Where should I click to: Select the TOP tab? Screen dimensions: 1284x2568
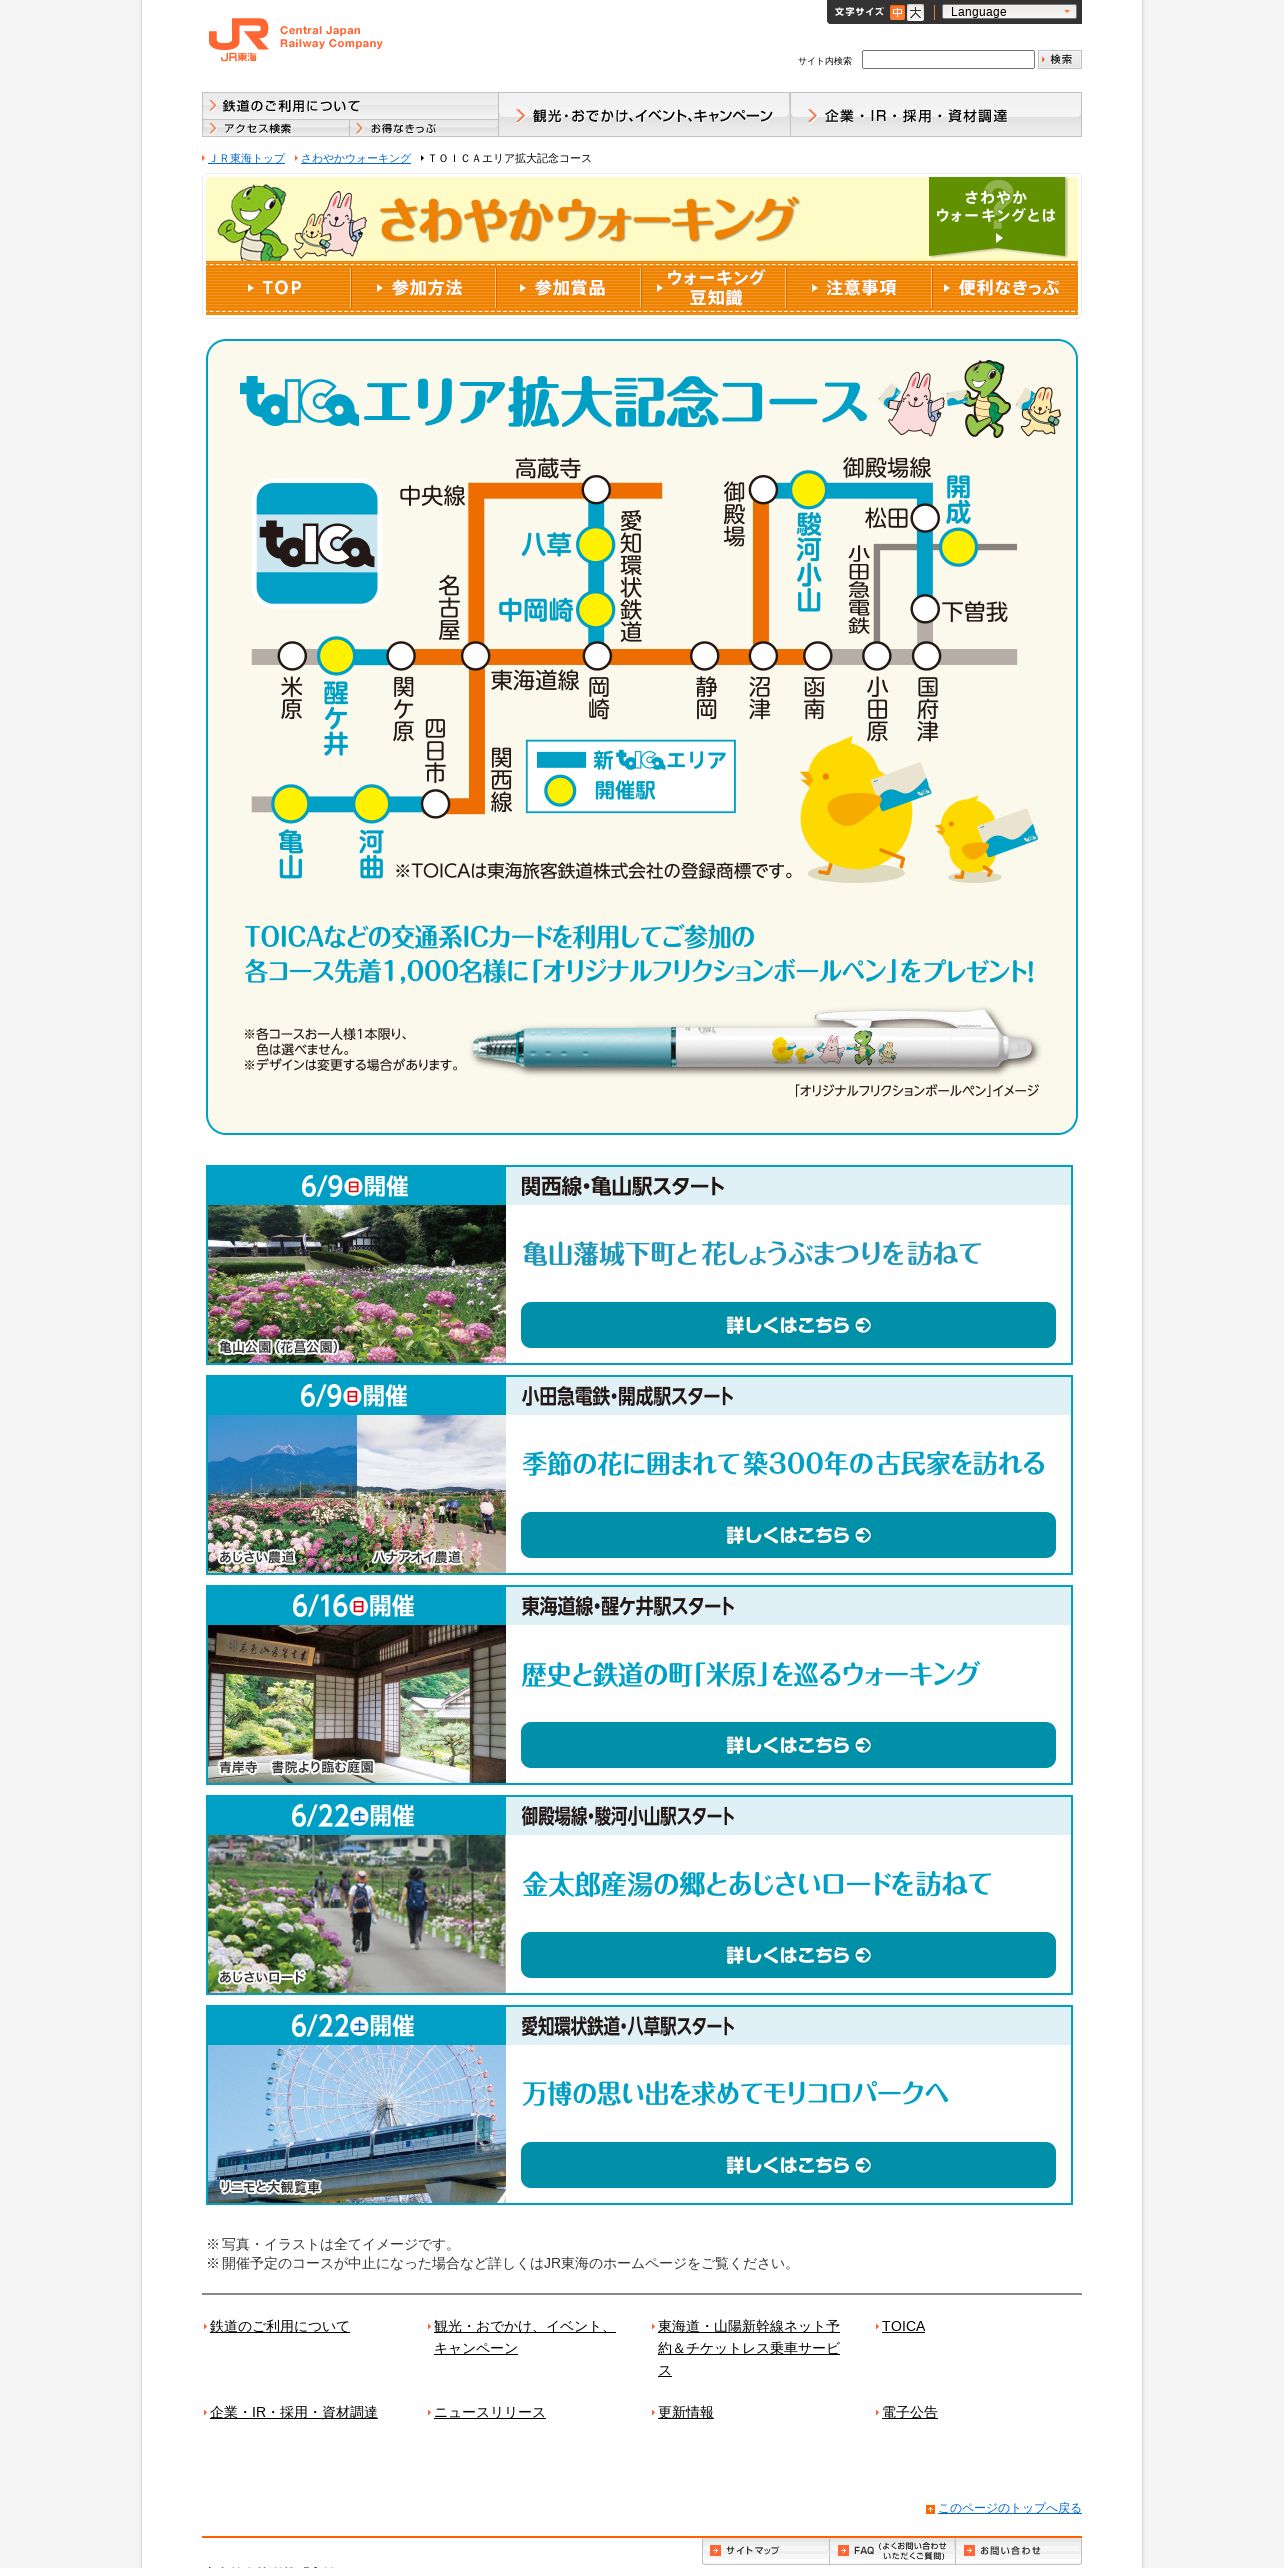point(278,288)
